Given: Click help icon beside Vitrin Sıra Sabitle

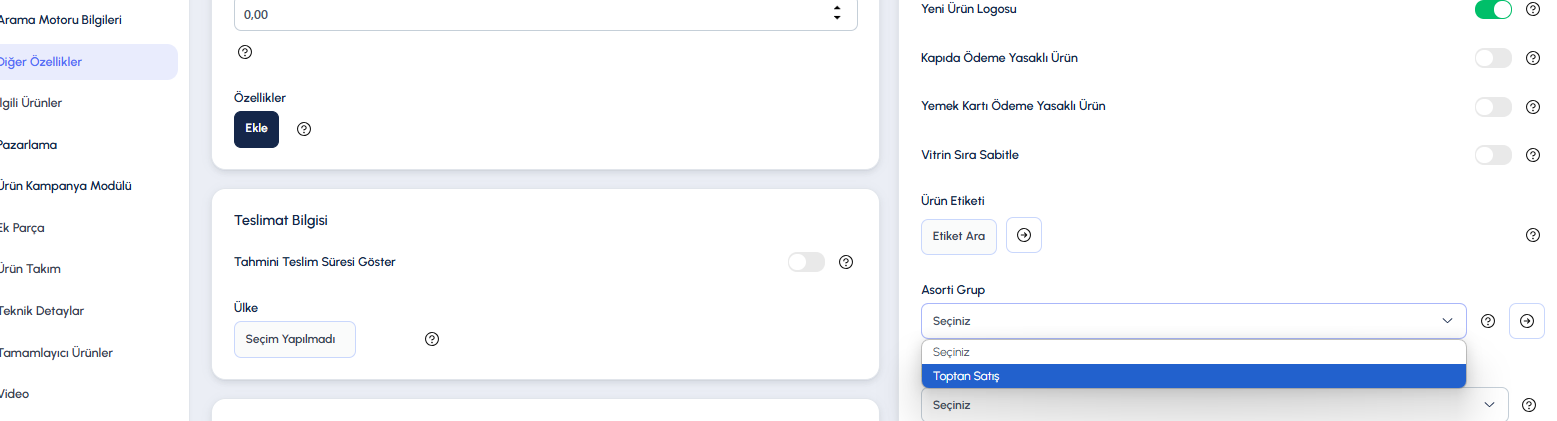Looking at the screenshot, I should pos(1532,155).
